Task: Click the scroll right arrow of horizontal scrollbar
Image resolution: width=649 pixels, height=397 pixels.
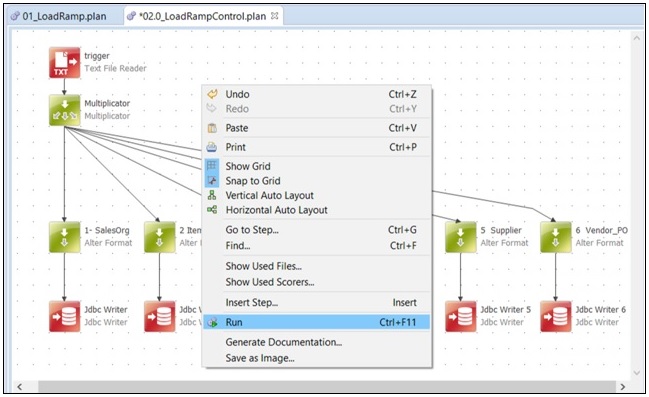Action: click(623, 387)
